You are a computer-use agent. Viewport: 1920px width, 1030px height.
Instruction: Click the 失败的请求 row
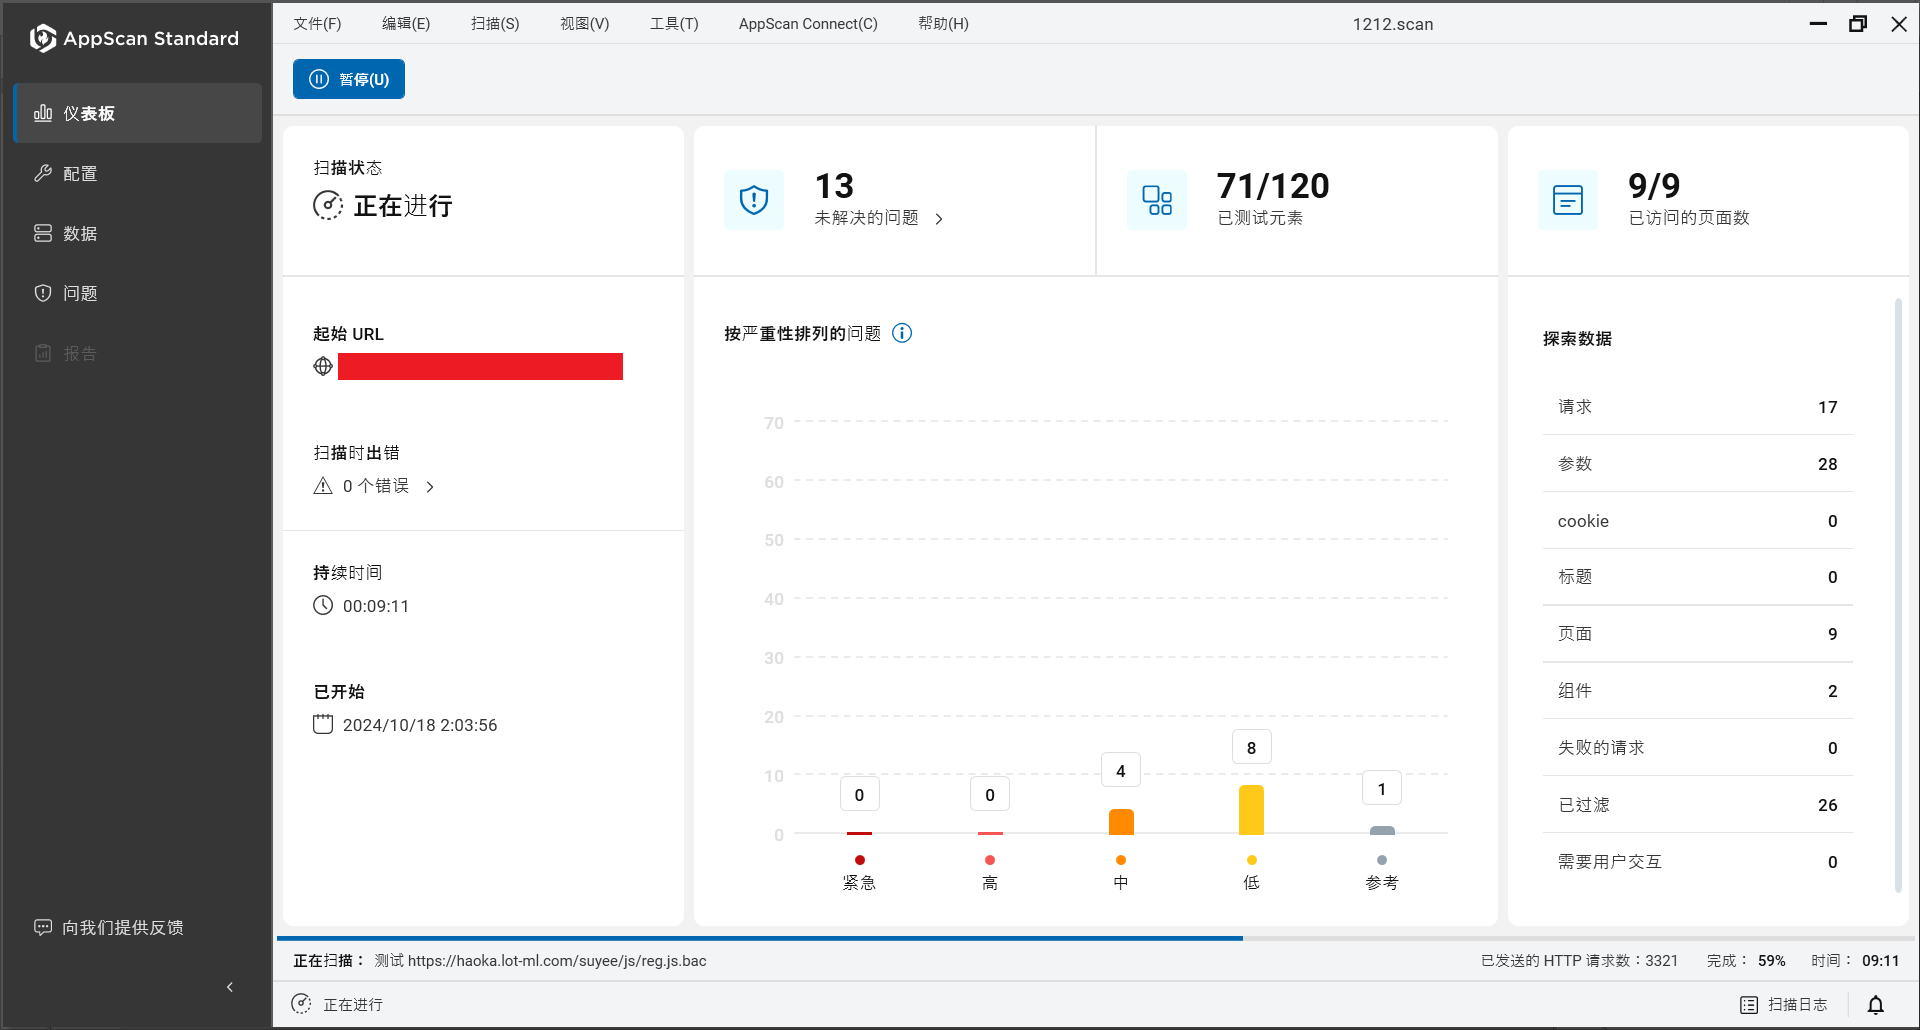pyautogui.click(x=1698, y=748)
